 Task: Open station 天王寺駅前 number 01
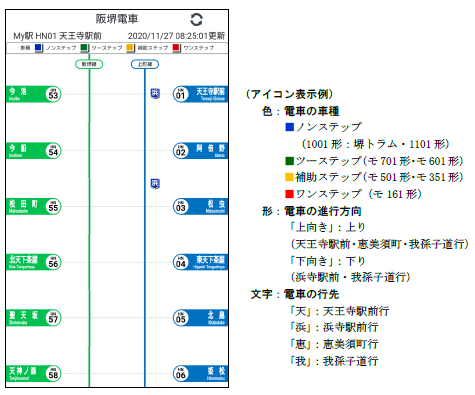tap(201, 94)
